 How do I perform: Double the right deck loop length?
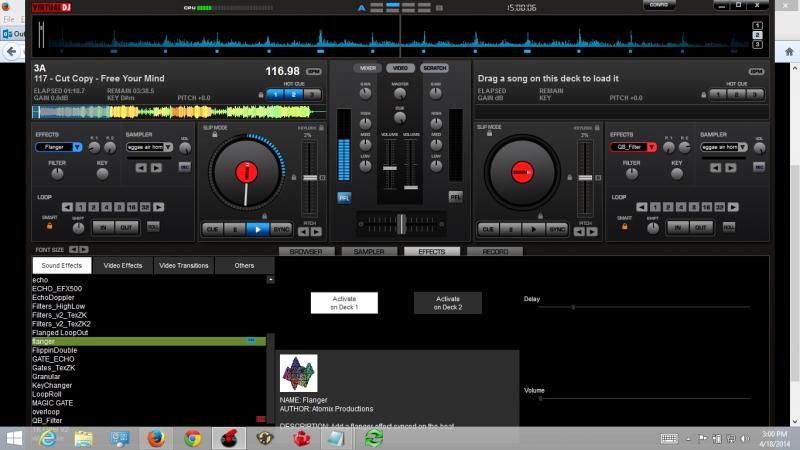[733, 207]
